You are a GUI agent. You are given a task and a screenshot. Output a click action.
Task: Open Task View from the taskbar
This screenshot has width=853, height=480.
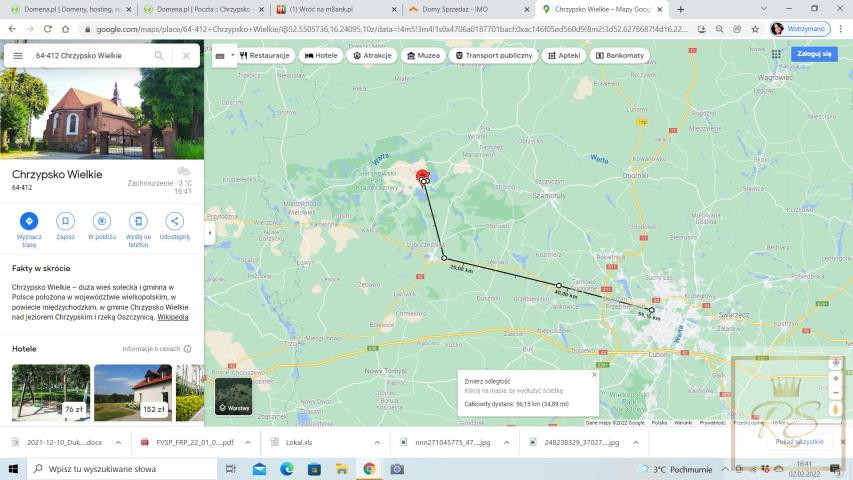pyautogui.click(x=231, y=469)
